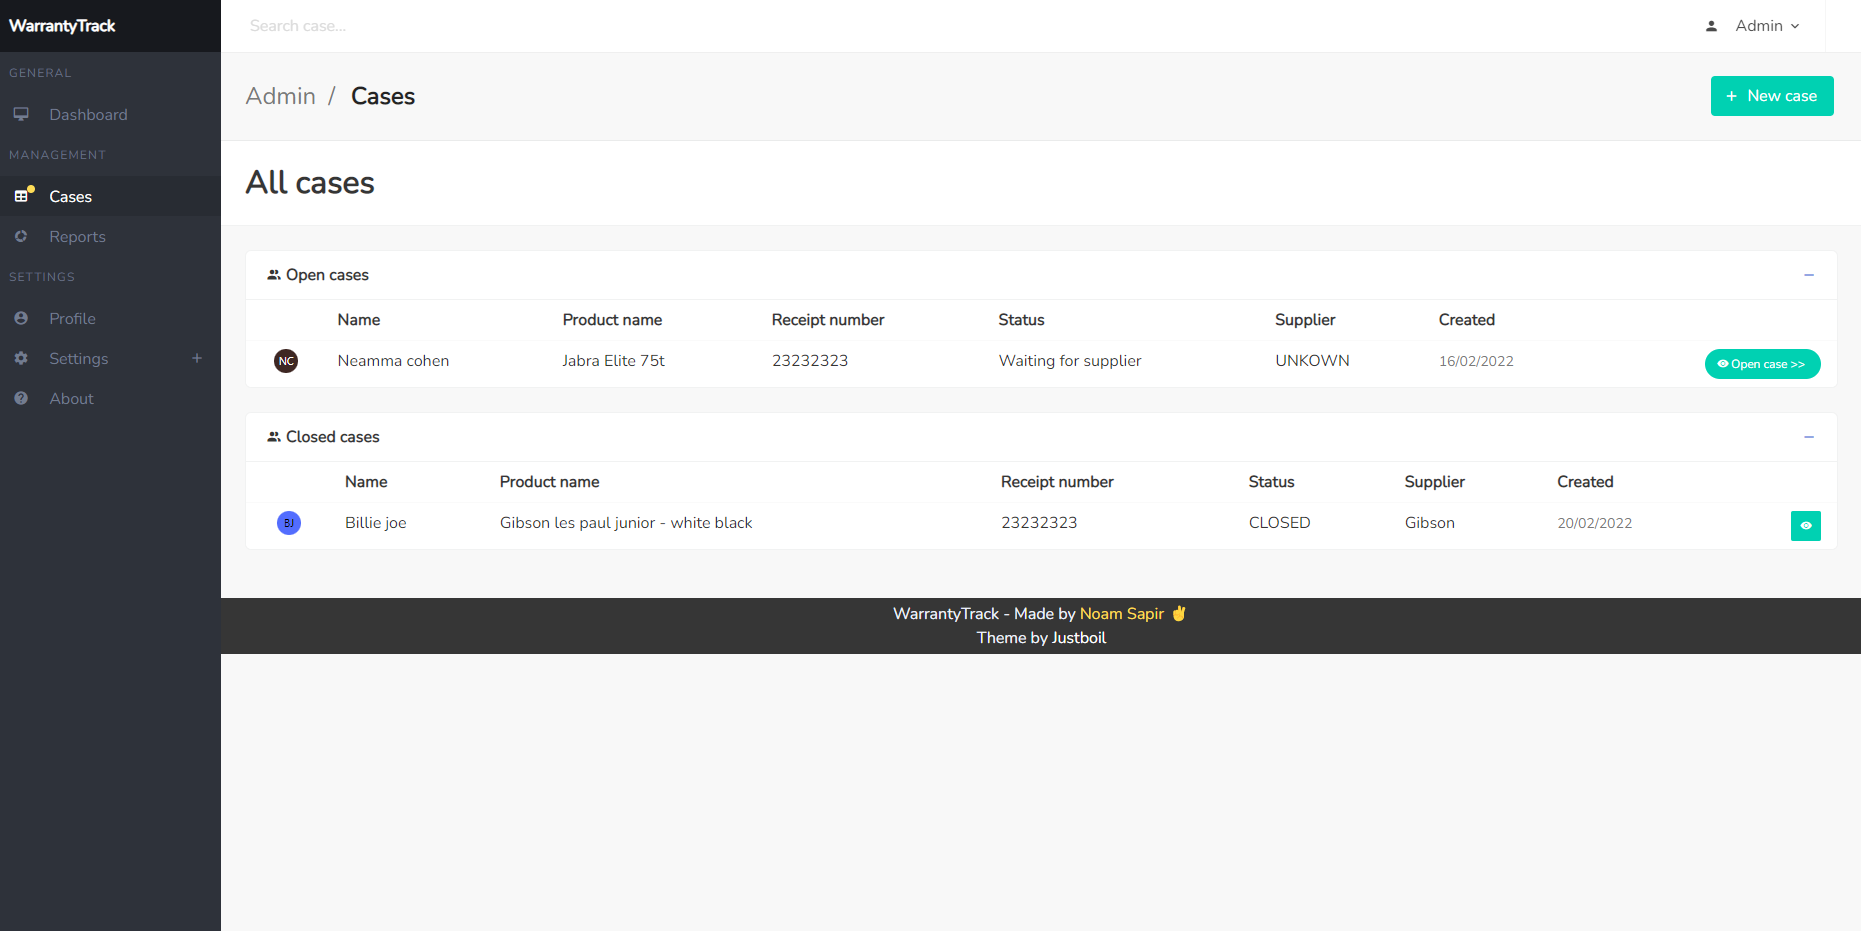Click the people icon beside Open cases
Image resolution: width=1861 pixels, height=931 pixels.
click(272, 274)
